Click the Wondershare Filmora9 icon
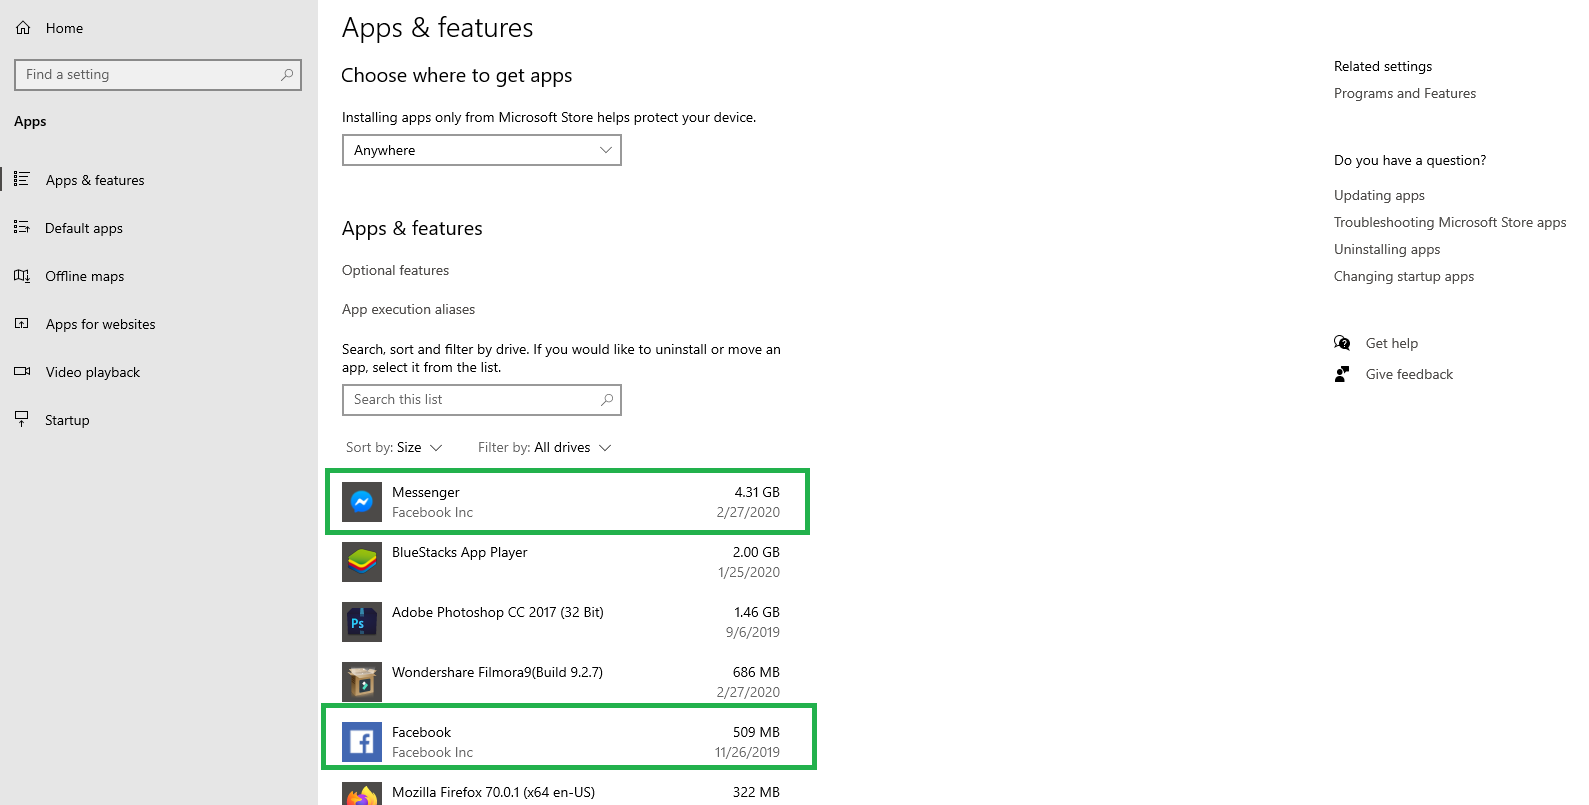The width and height of the screenshot is (1589, 805). tap(362, 682)
